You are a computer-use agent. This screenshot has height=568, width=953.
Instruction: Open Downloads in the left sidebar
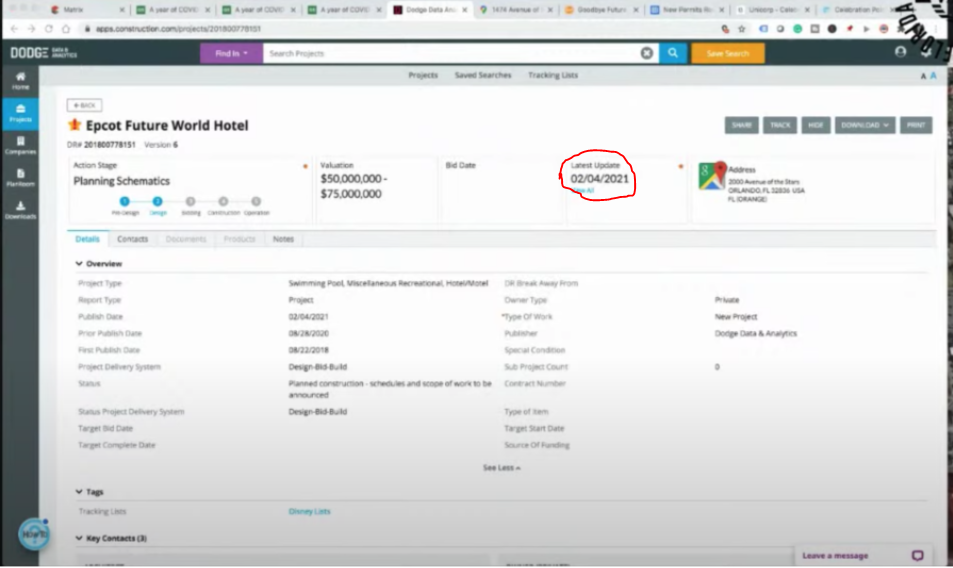pyautogui.click(x=20, y=210)
